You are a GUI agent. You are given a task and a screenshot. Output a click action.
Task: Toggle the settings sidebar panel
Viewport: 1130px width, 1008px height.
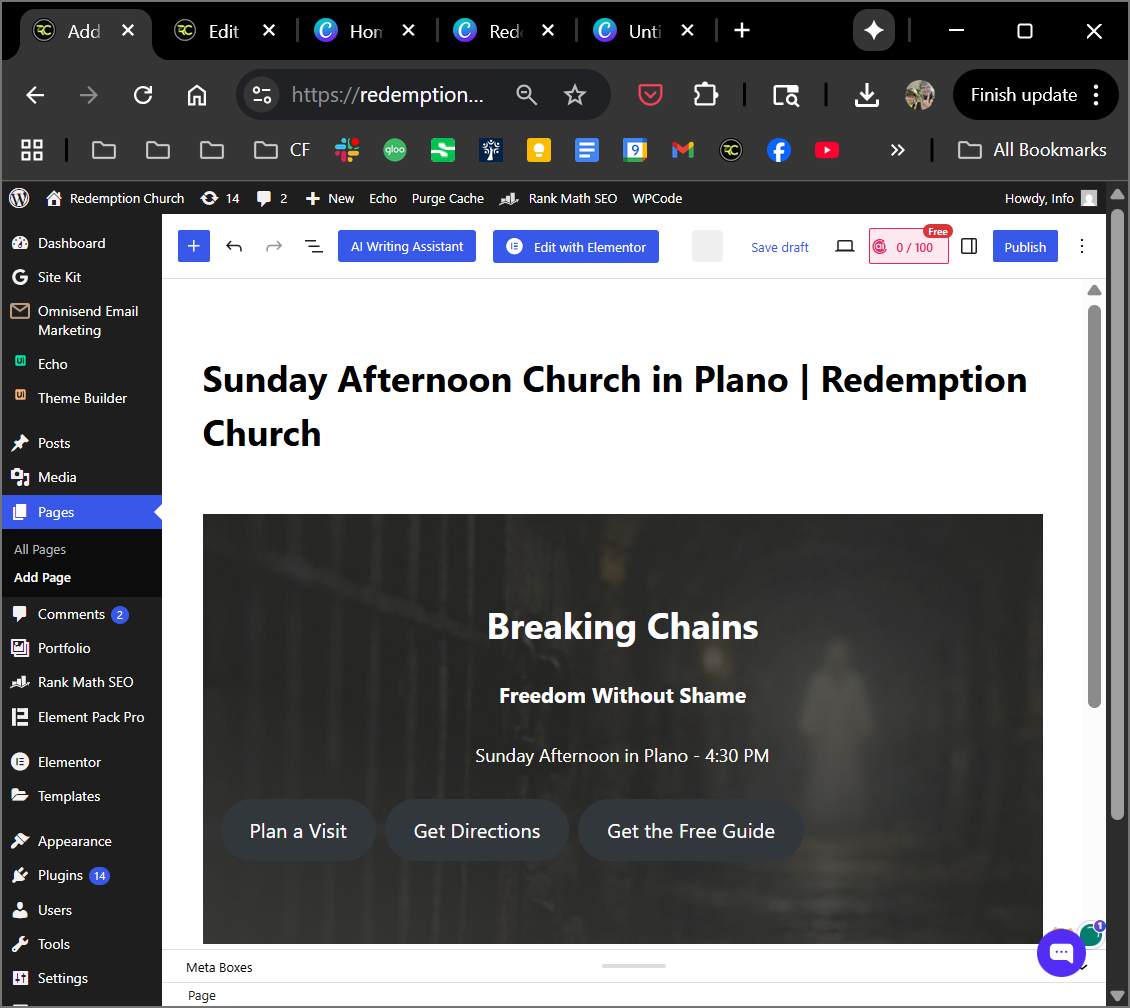click(968, 247)
